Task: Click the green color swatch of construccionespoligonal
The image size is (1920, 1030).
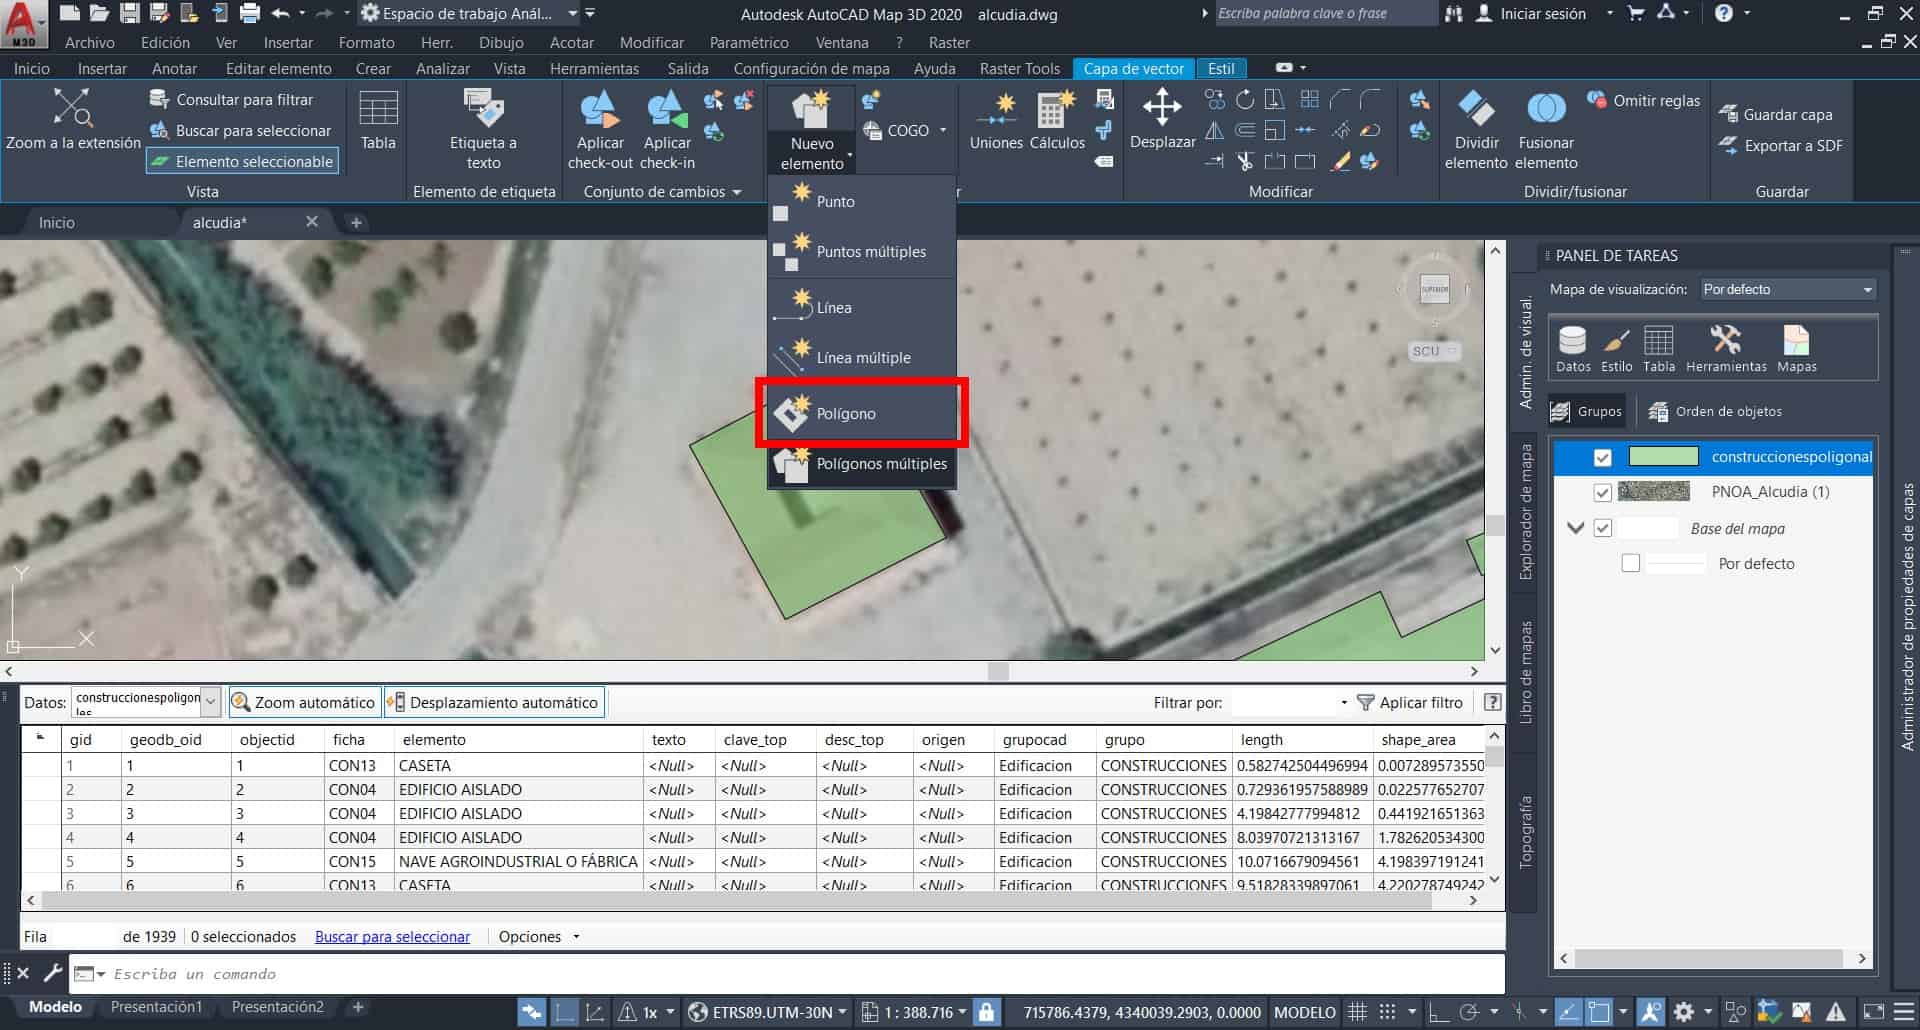Action: [x=1662, y=457]
